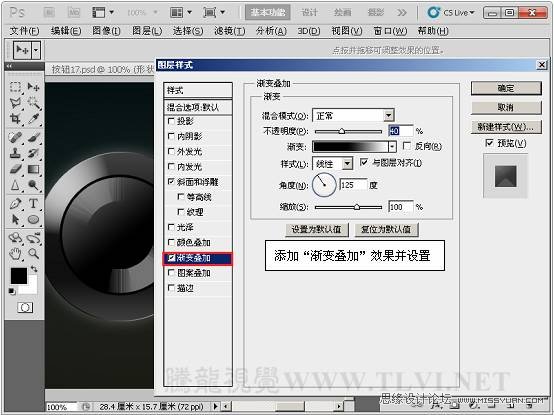
Task: Select the Type tool
Action: click(x=33, y=204)
